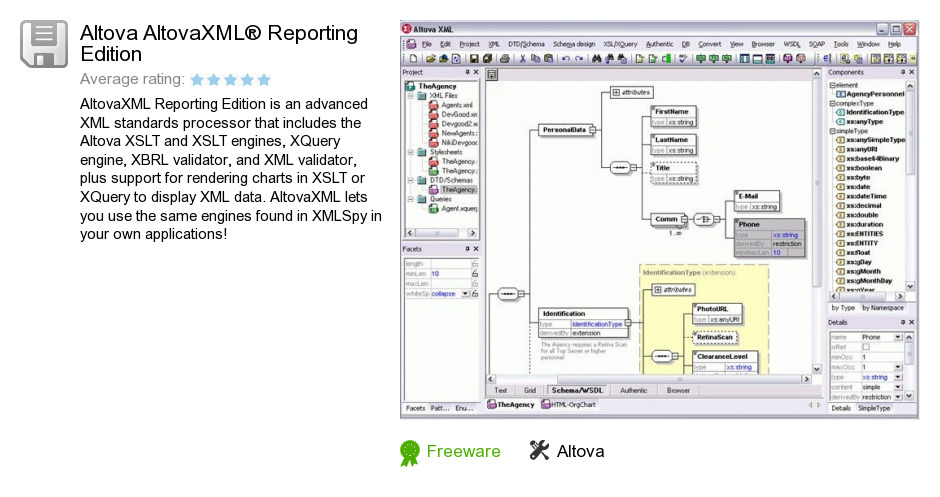The image size is (940, 497).
Task: Toggle lock icon on whiteSp facet
Action: coord(475,294)
